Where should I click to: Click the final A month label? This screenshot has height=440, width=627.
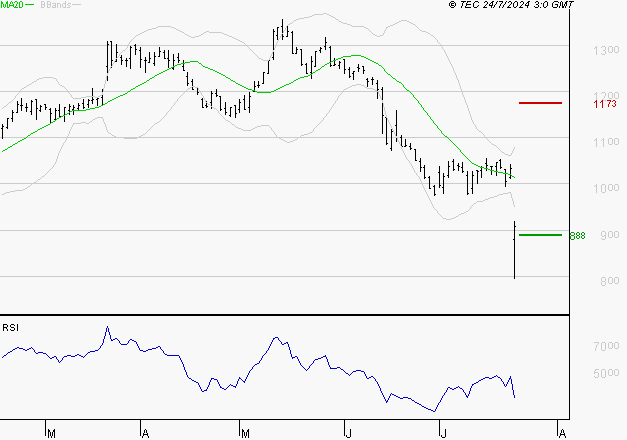[562, 434]
